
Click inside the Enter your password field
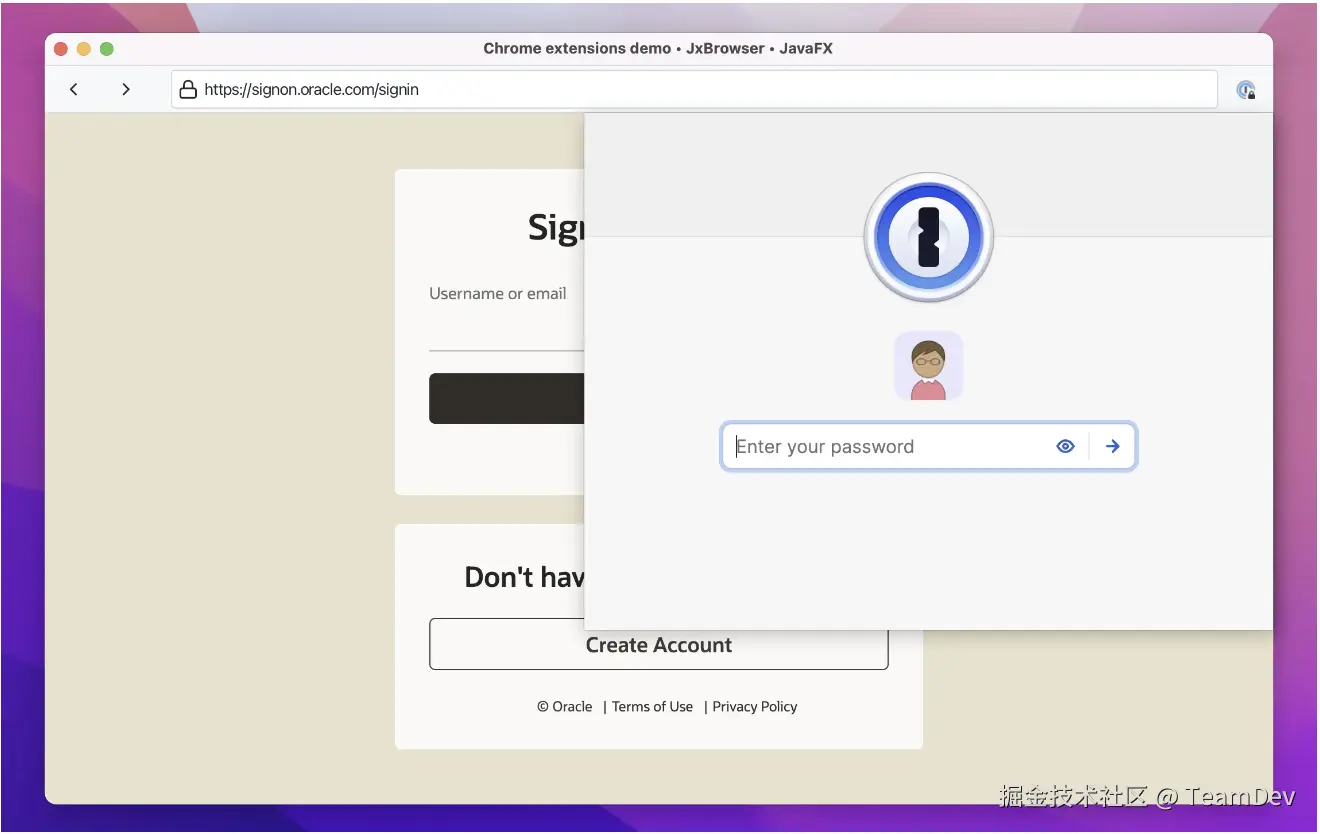tap(880, 446)
